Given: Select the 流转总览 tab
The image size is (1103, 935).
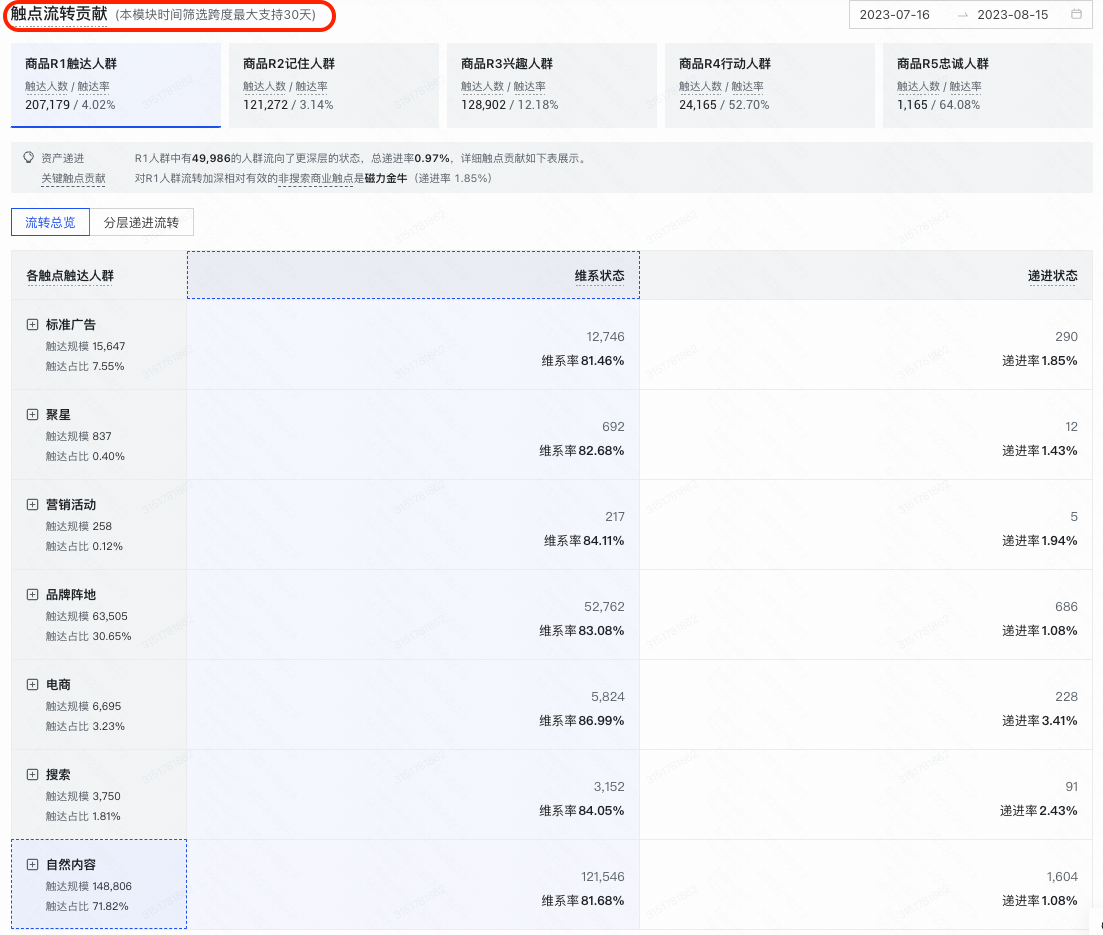Looking at the screenshot, I should (x=50, y=222).
